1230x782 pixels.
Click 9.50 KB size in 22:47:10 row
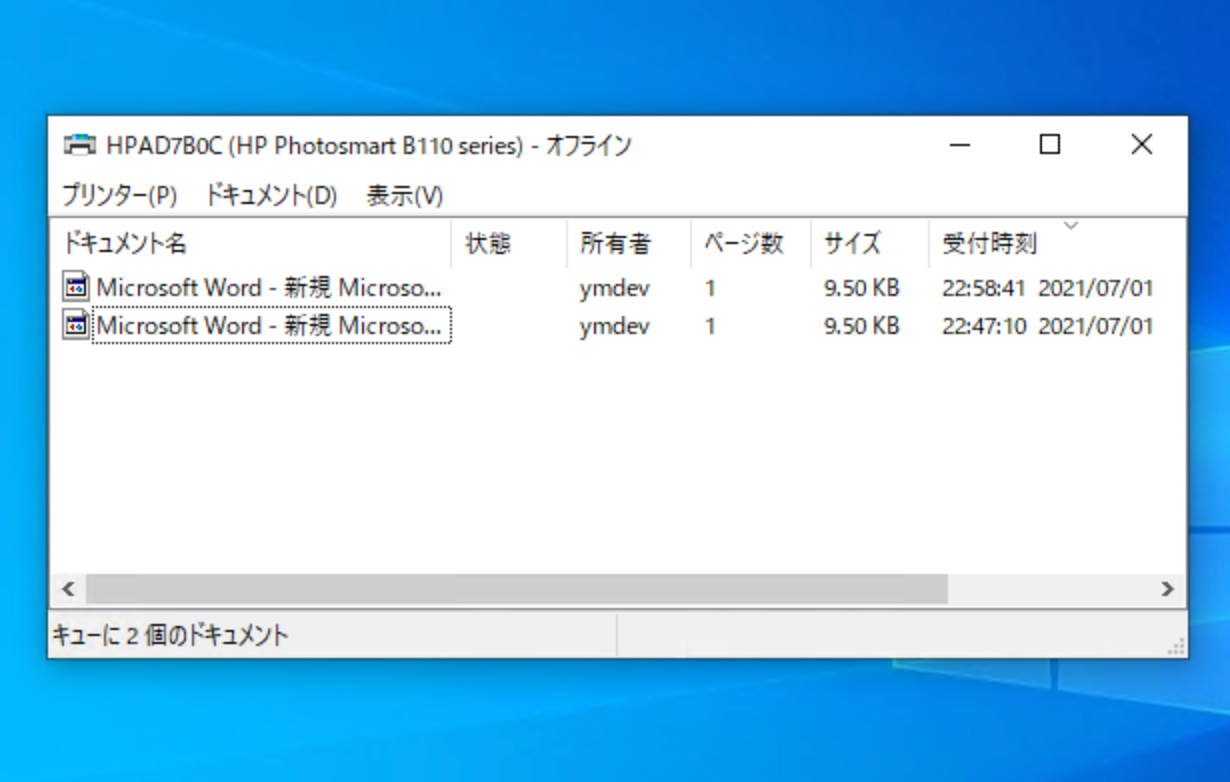pos(862,326)
